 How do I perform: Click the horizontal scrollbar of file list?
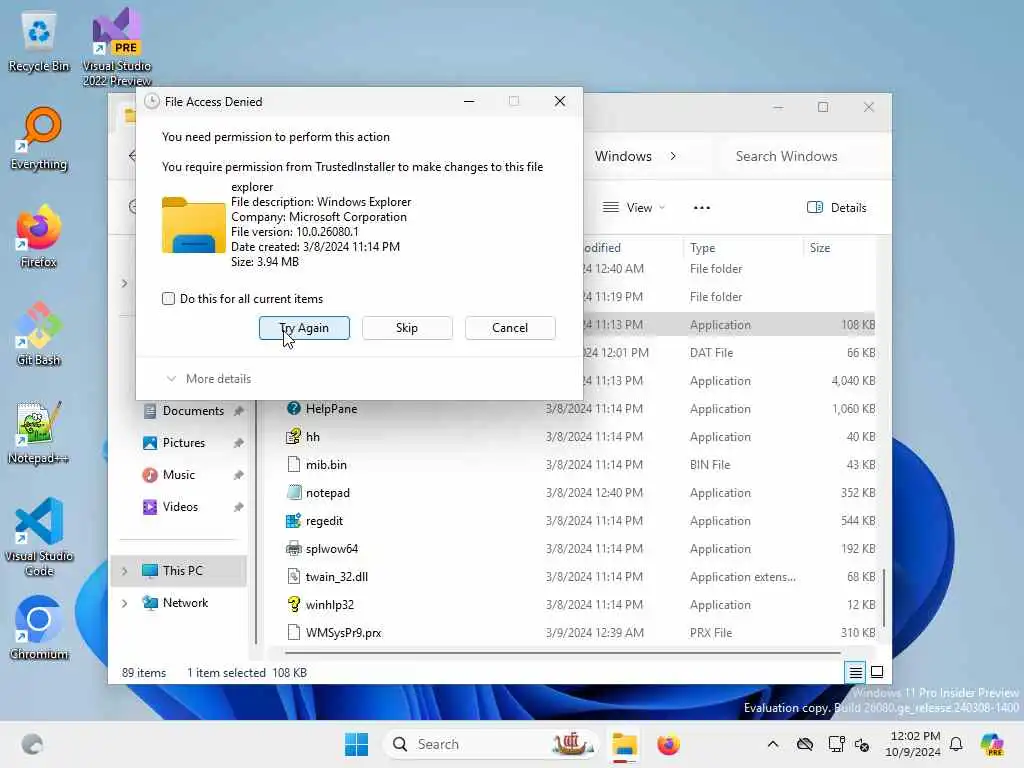pyautogui.click(x=562, y=652)
